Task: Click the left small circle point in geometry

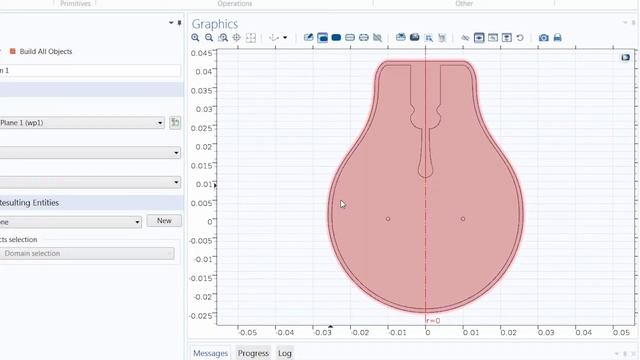Action: pos(388,219)
